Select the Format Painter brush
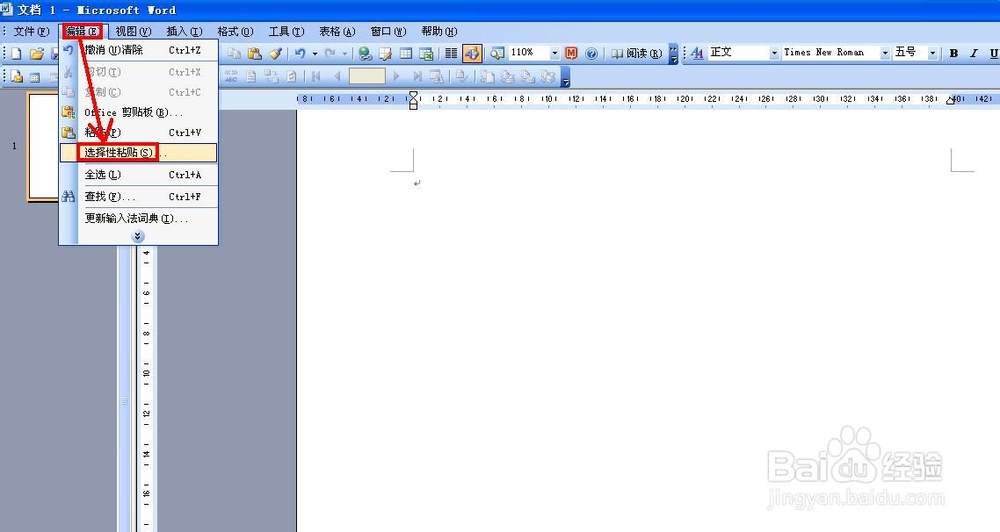 pyautogui.click(x=275, y=54)
